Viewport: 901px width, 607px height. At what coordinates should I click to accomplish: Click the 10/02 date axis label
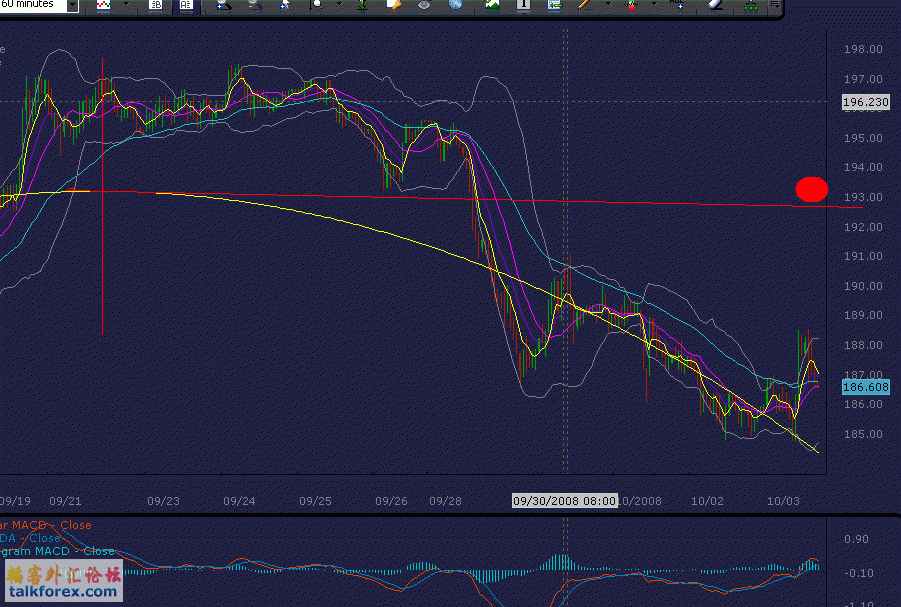pyautogui.click(x=707, y=501)
